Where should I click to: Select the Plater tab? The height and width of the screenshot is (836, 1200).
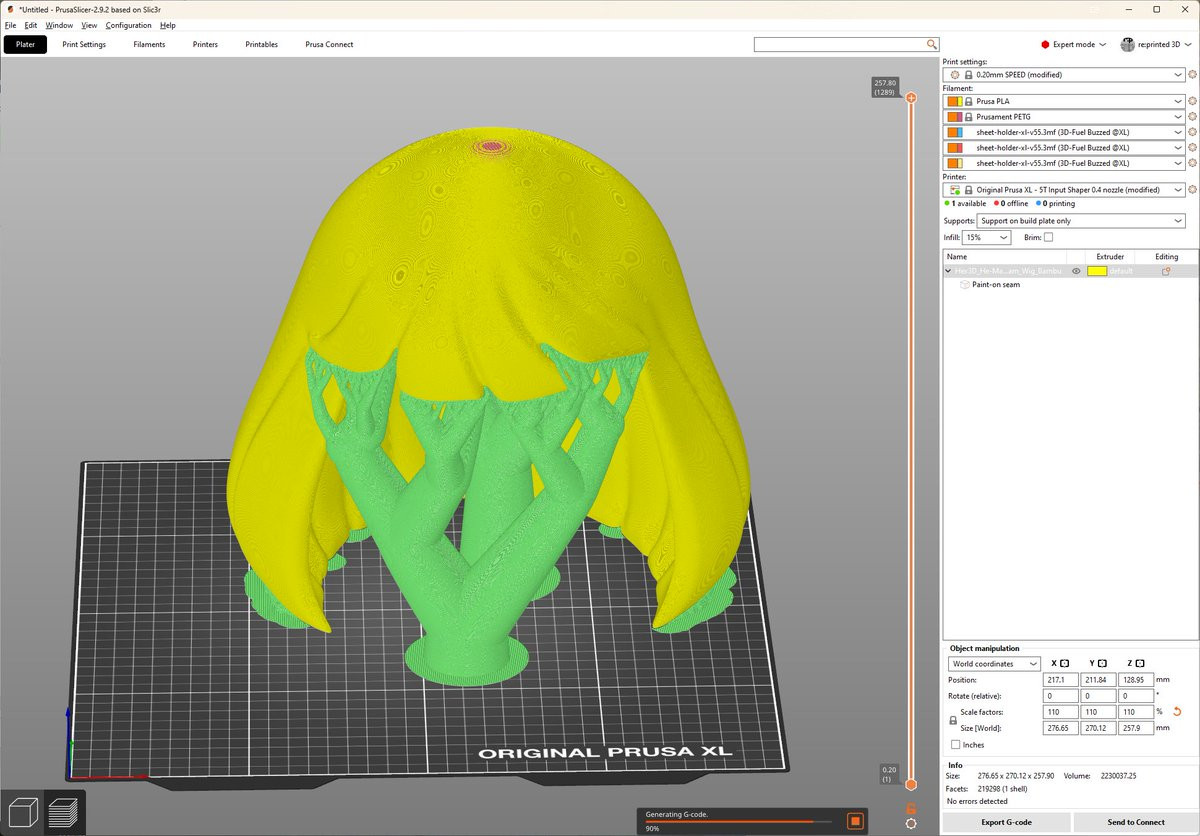pos(26,44)
